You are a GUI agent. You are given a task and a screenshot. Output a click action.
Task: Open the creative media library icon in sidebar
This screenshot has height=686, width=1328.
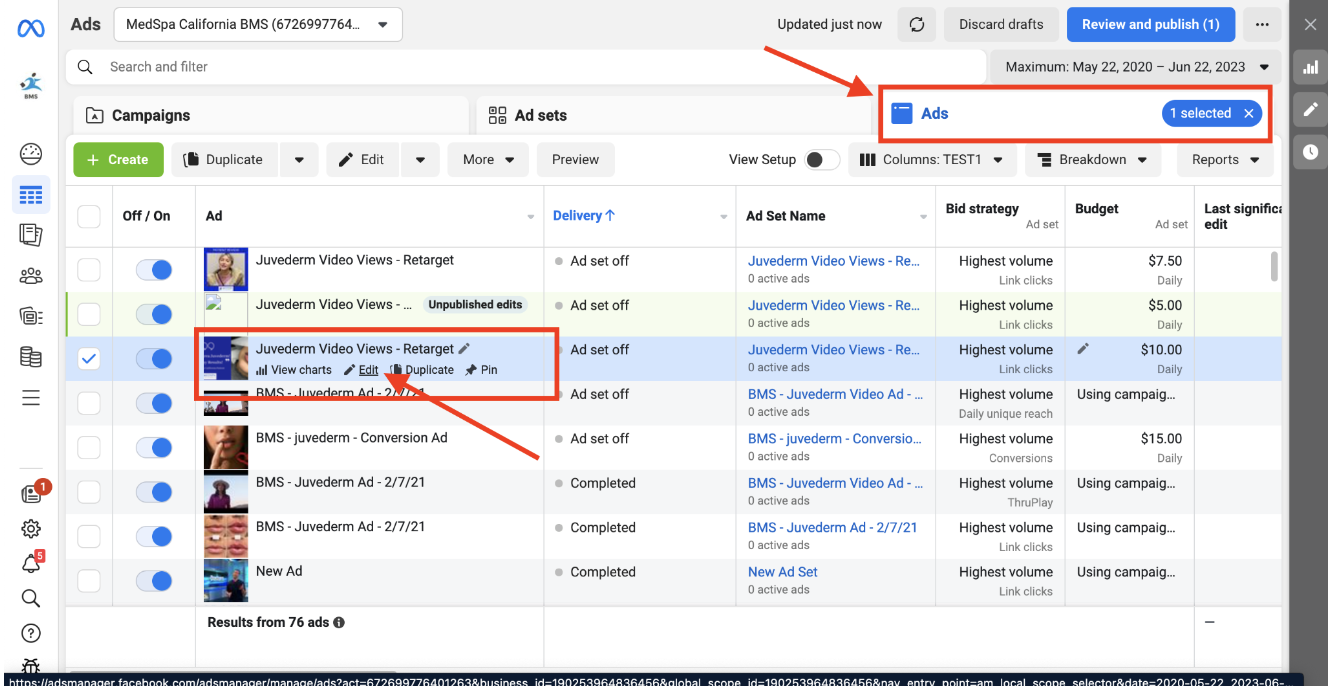31,317
